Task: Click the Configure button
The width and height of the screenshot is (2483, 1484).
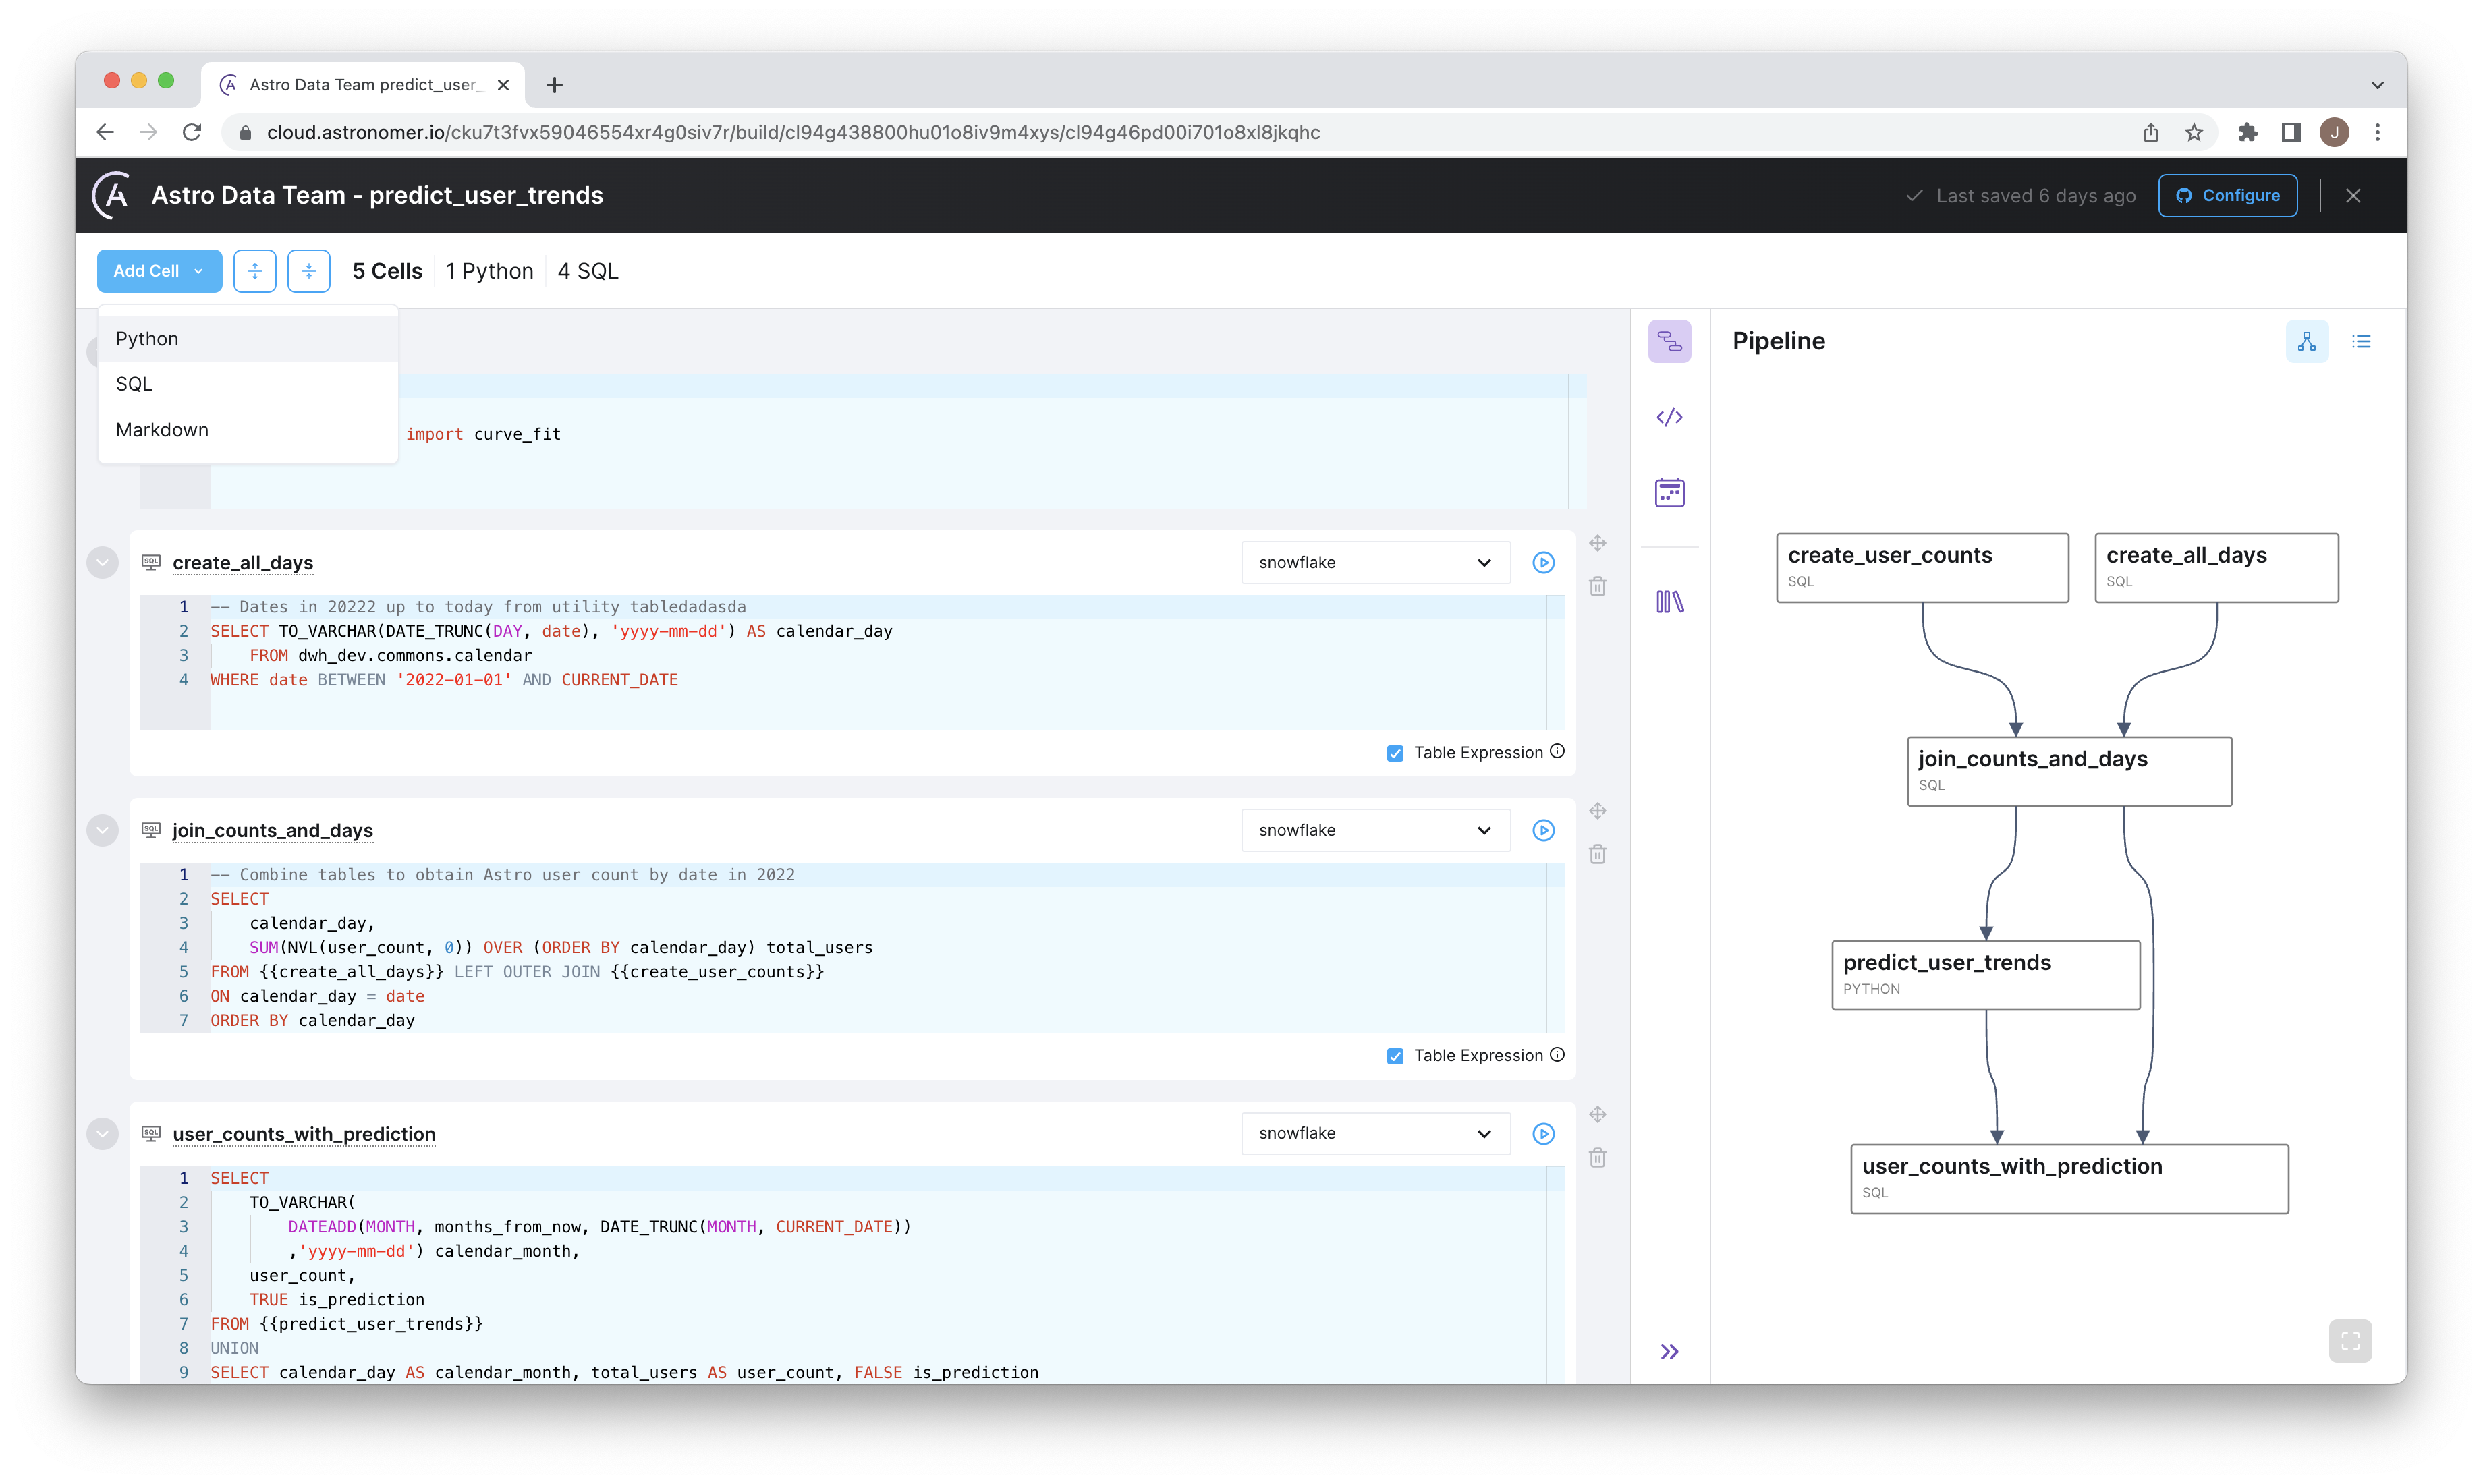Action: pyautogui.click(x=2228, y=195)
